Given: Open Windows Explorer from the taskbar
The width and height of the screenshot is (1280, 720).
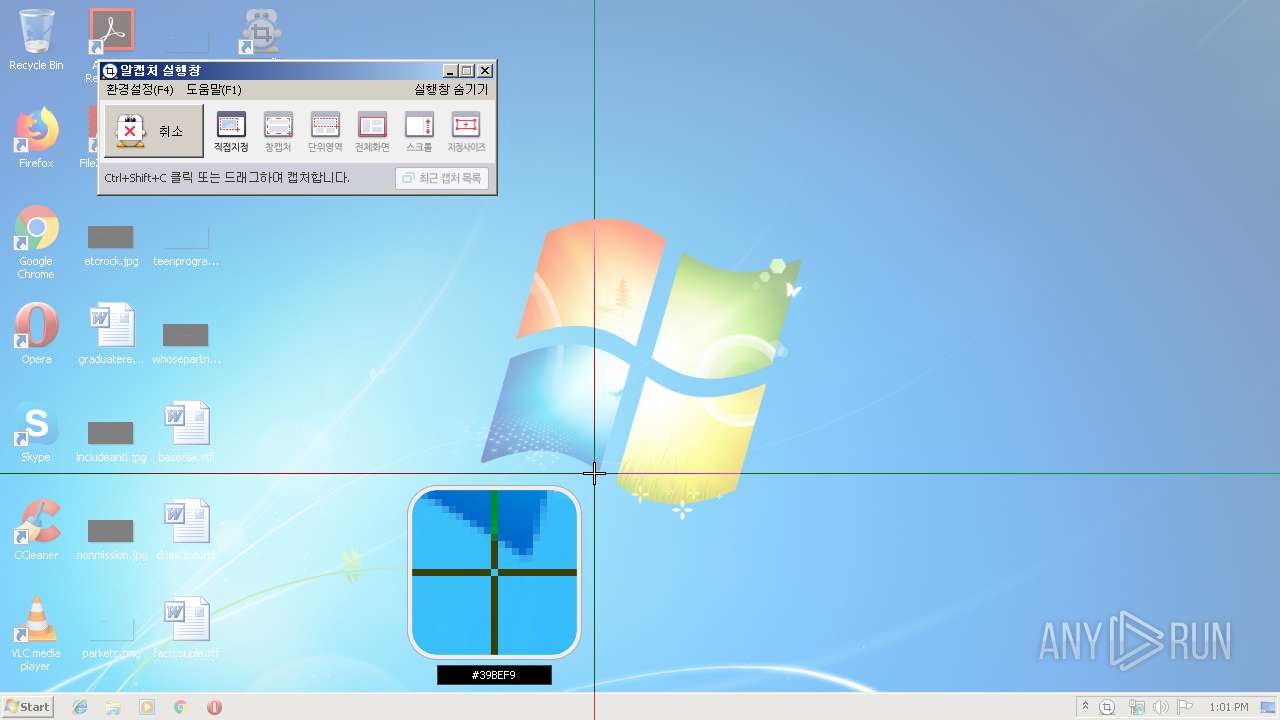Looking at the screenshot, I should tap(113, 707).
